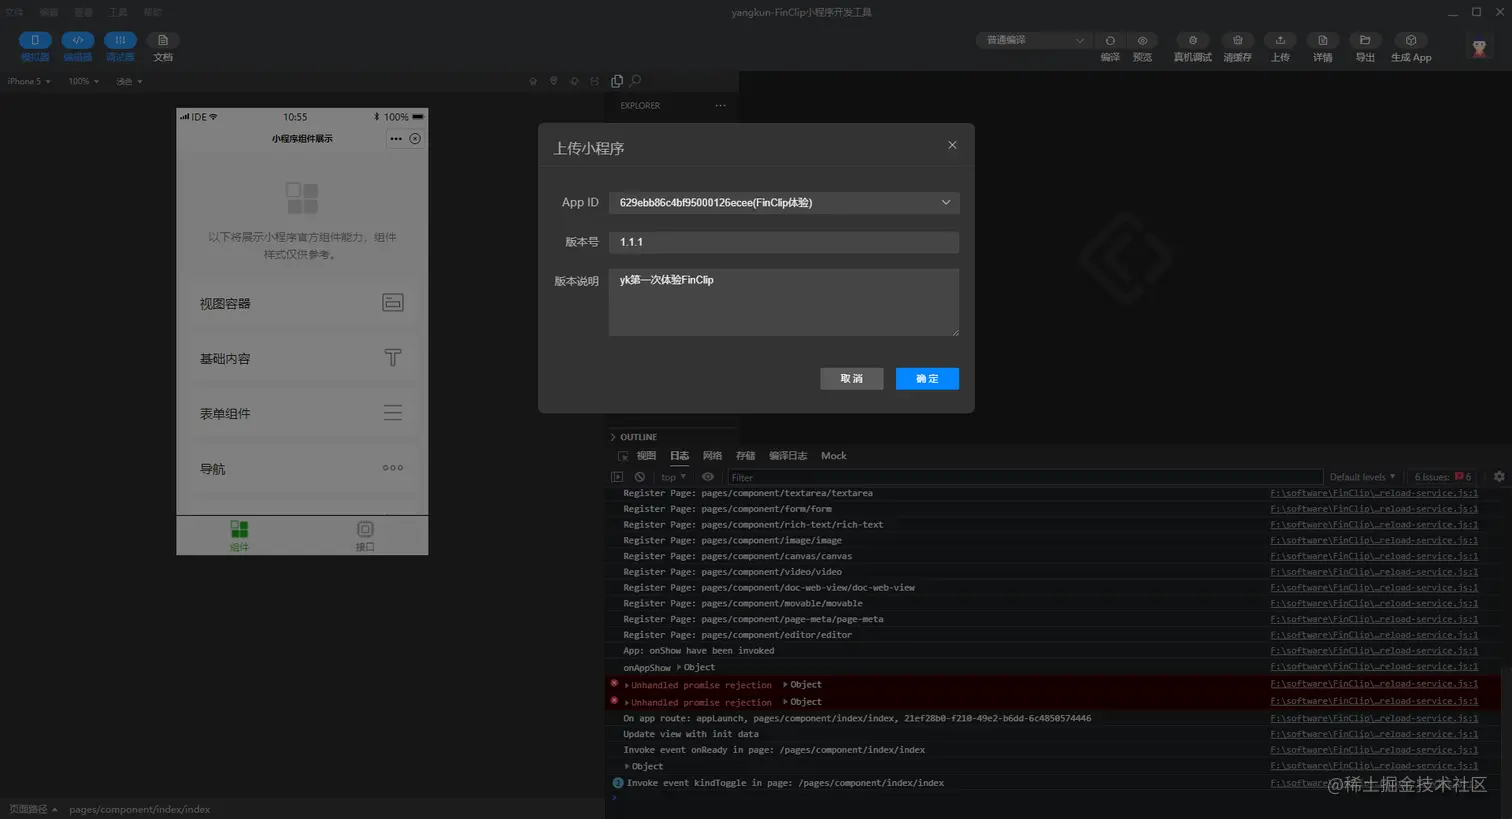1512x819 pixels.
Task: Open the console settings gear icon
Action: pos(1499,477)
